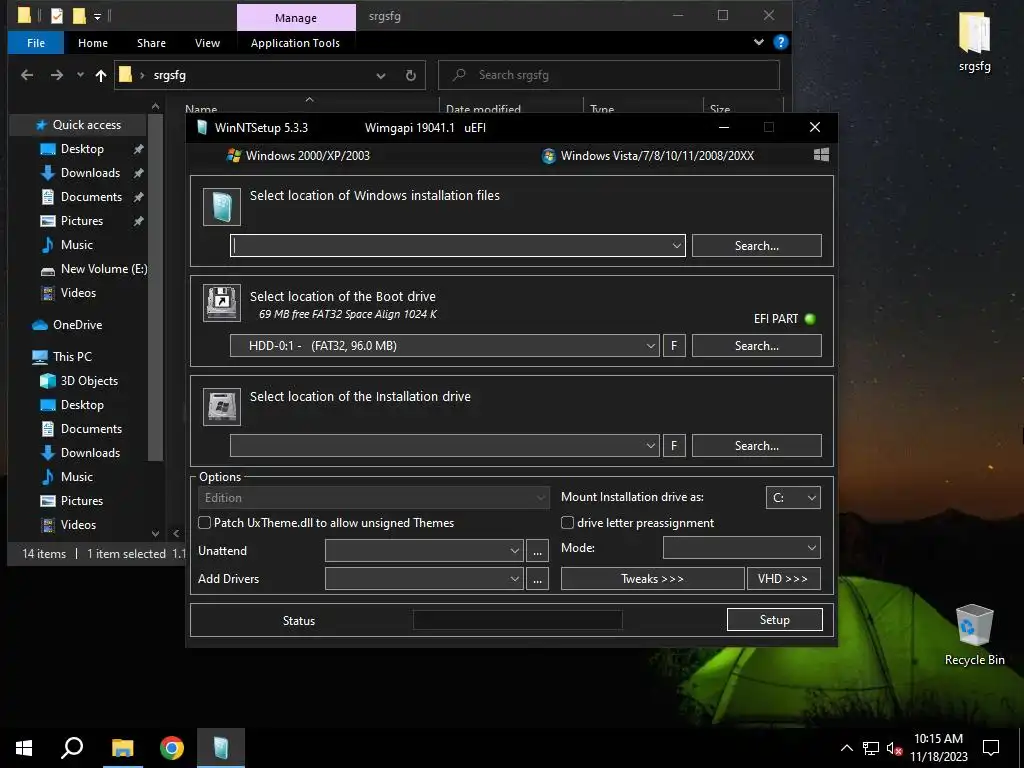Screen dimensions: 1024x768
Task: Navigate forward in File Explorer
Action: [x=57, y=75]
